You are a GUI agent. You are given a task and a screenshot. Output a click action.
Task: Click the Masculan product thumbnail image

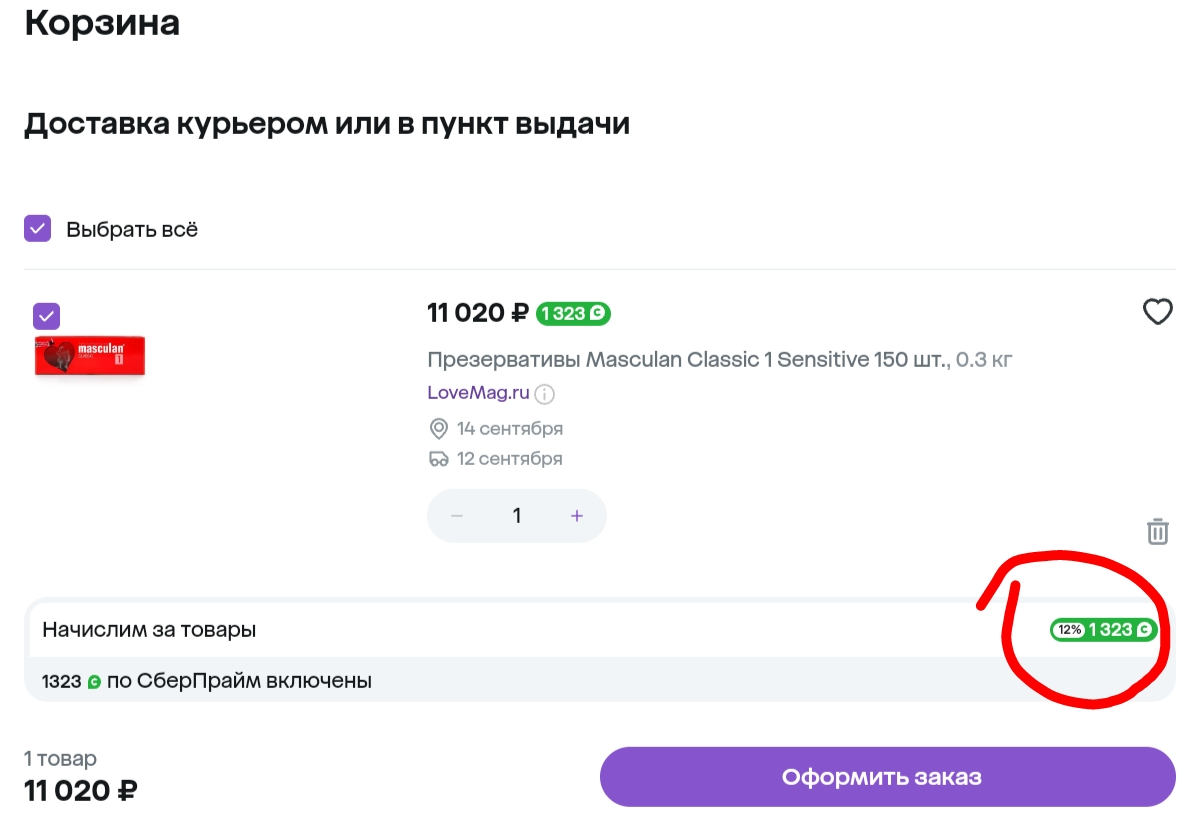coord(91,357)
